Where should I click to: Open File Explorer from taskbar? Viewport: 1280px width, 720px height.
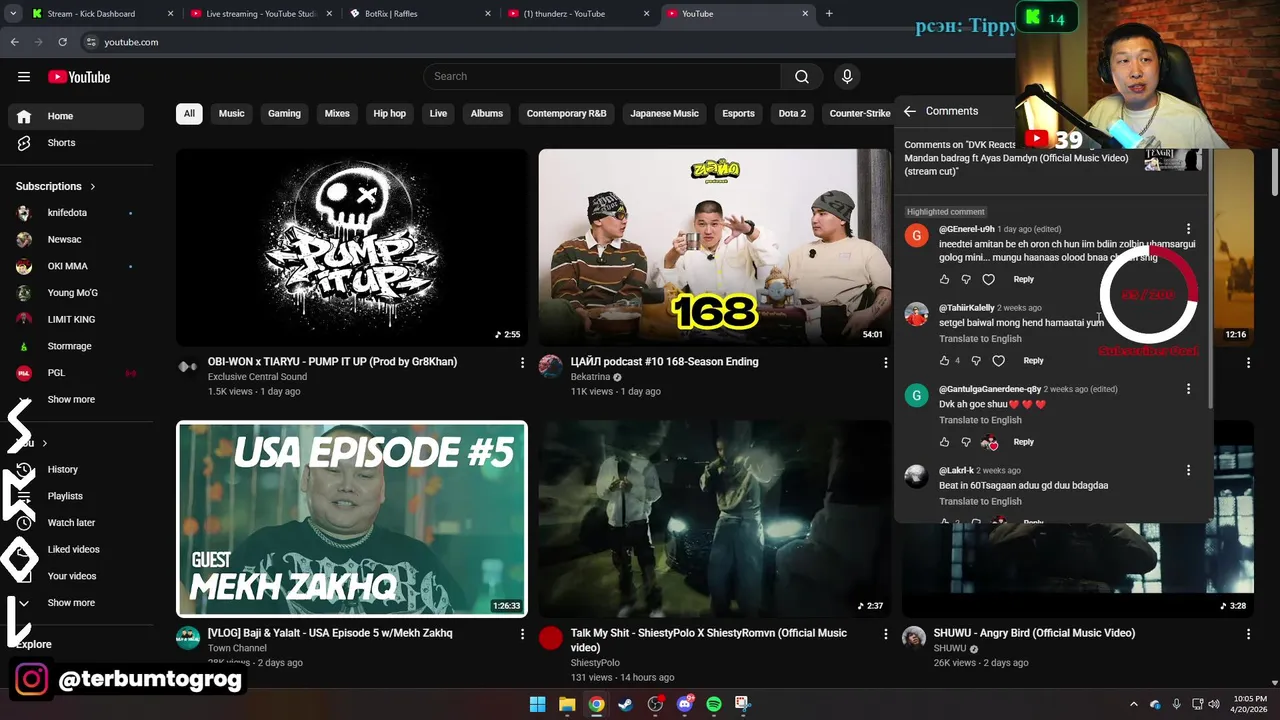[567, 704]
